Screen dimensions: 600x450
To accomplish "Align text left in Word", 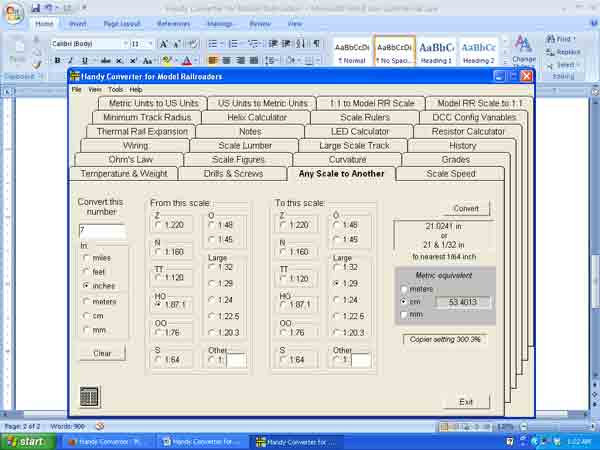I will pyautogui.click(x=213, y=60).
